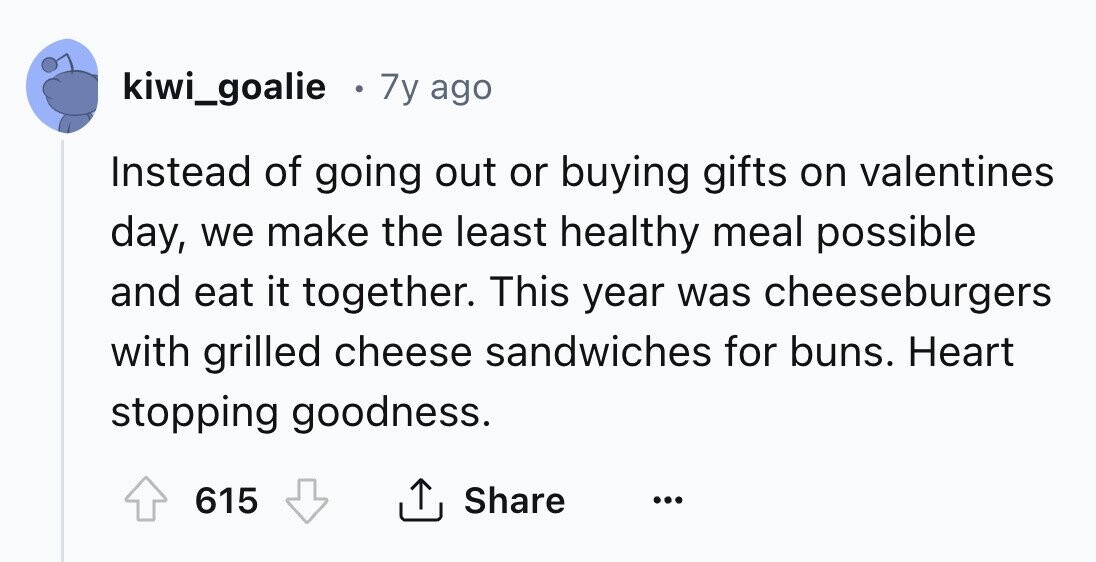
Task: Click the word 'together.' in the comment
Action: point(389,293)
